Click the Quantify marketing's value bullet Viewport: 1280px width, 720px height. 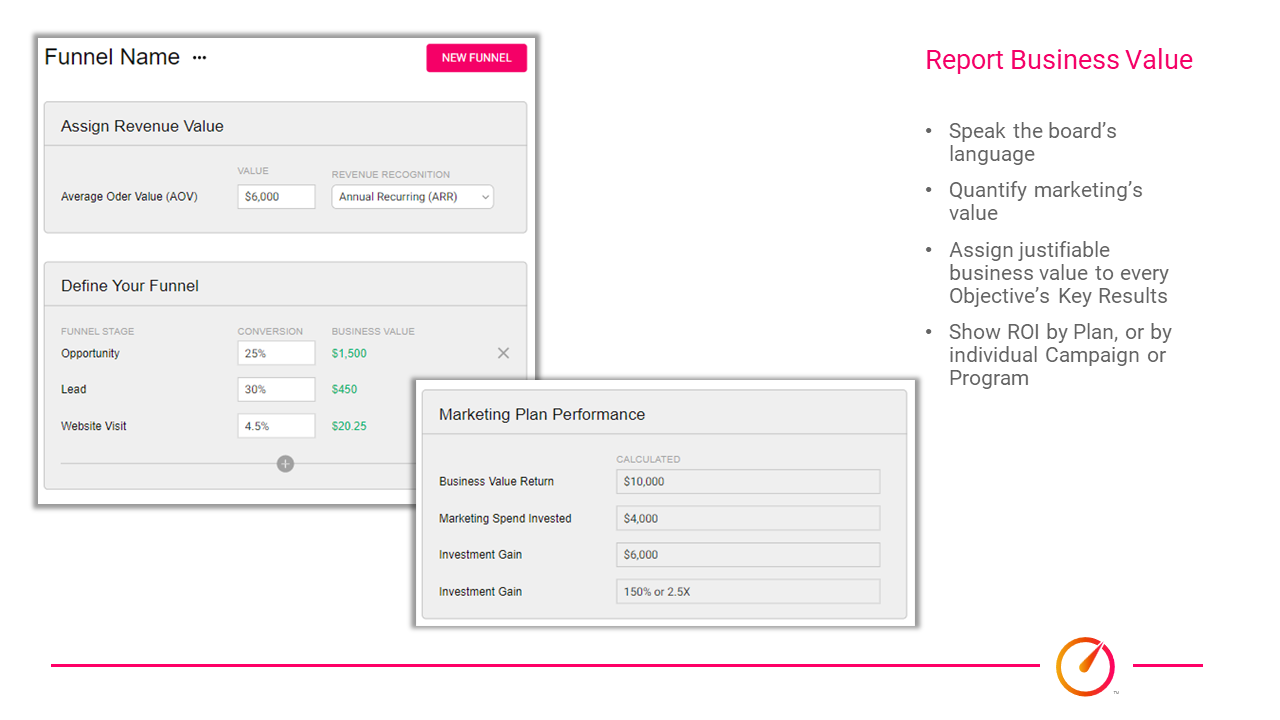coord(1046,201)
